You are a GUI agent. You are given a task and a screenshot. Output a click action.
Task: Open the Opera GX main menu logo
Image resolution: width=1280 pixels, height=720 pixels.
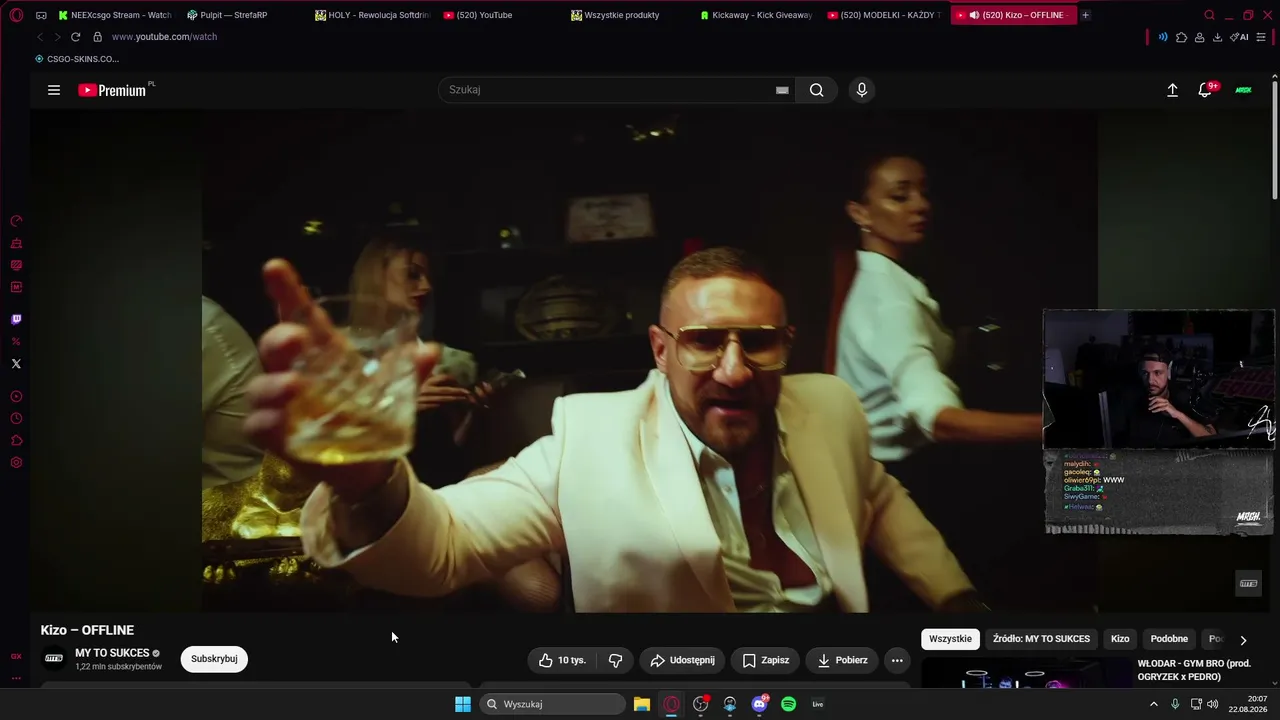[16, 15]
